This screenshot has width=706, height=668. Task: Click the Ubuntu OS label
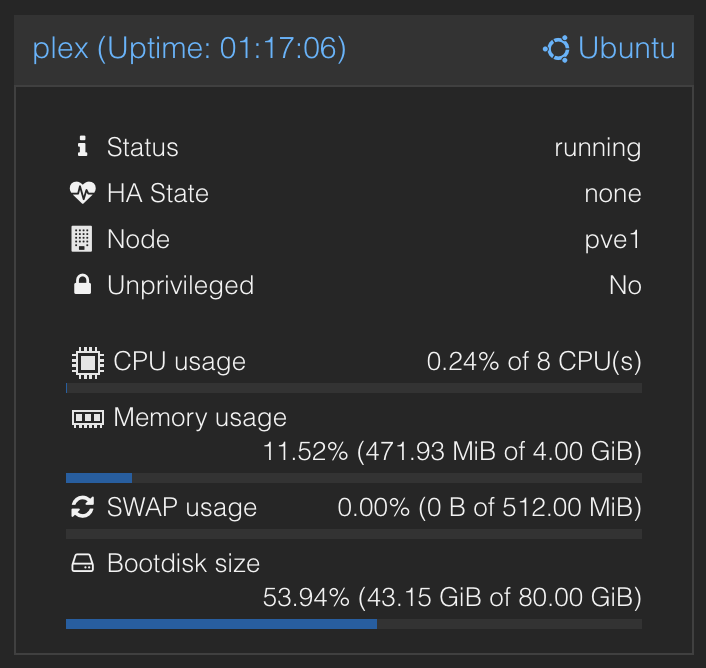tap(627, 48)
